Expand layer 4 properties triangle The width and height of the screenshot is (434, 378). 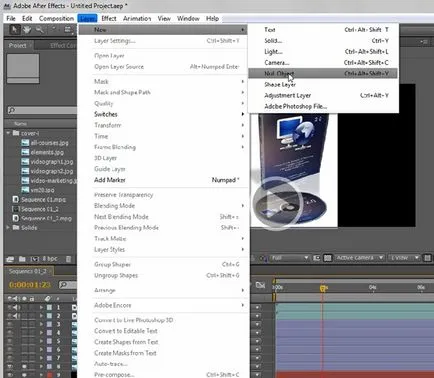click(x=41, y=333)
